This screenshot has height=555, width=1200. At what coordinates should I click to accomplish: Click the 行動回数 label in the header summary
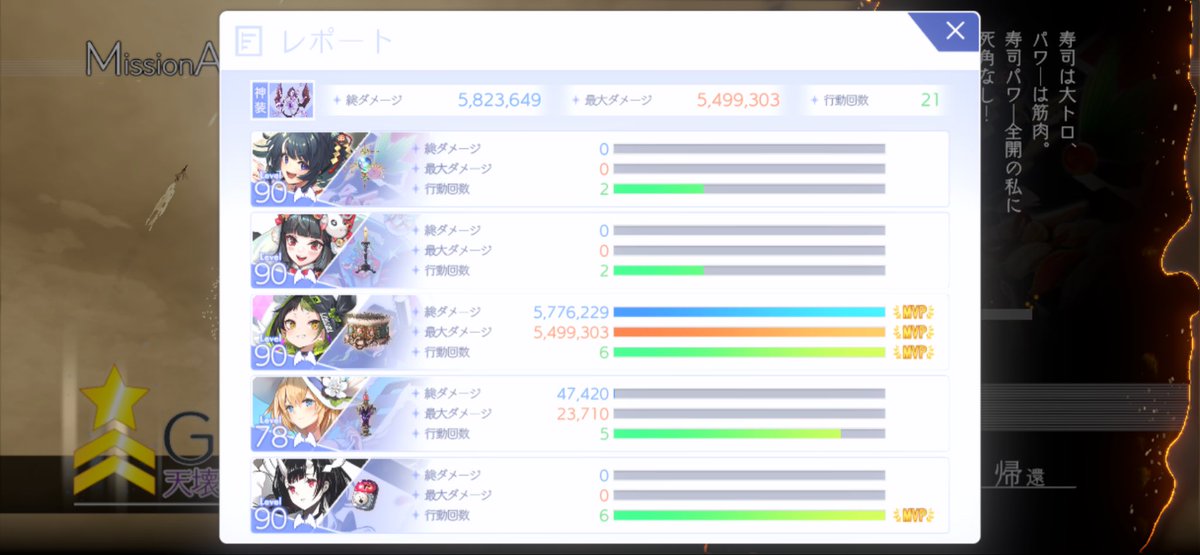[x=847, y=100]
